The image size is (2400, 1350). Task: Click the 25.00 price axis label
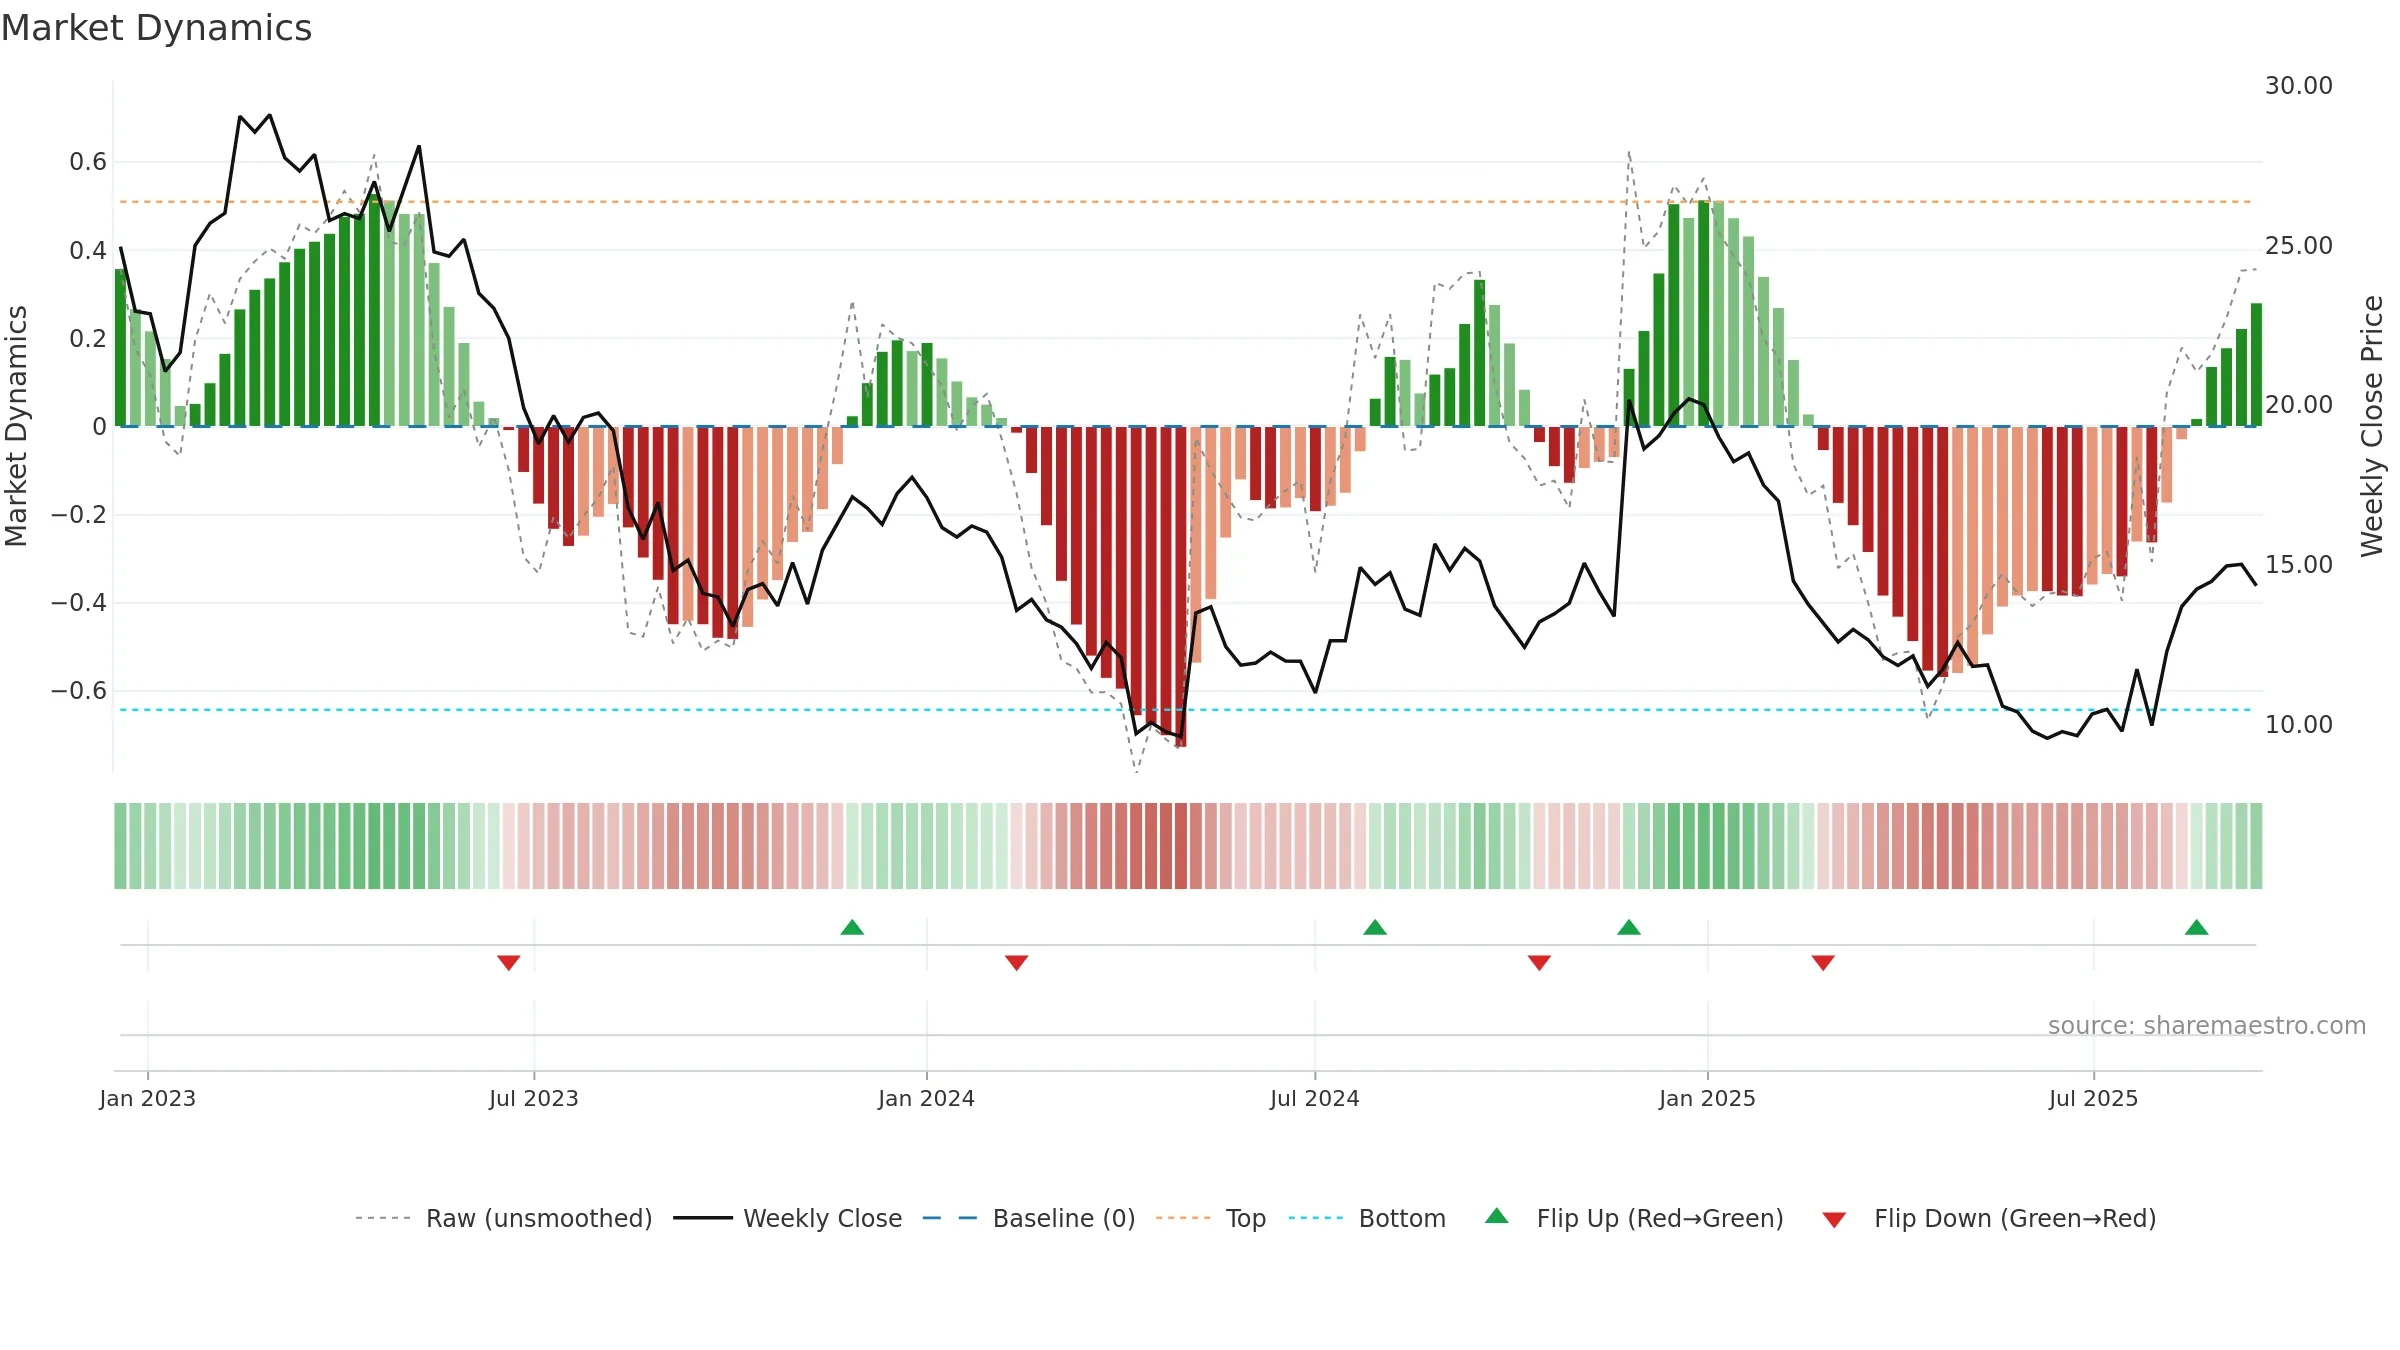[2299, 245]
